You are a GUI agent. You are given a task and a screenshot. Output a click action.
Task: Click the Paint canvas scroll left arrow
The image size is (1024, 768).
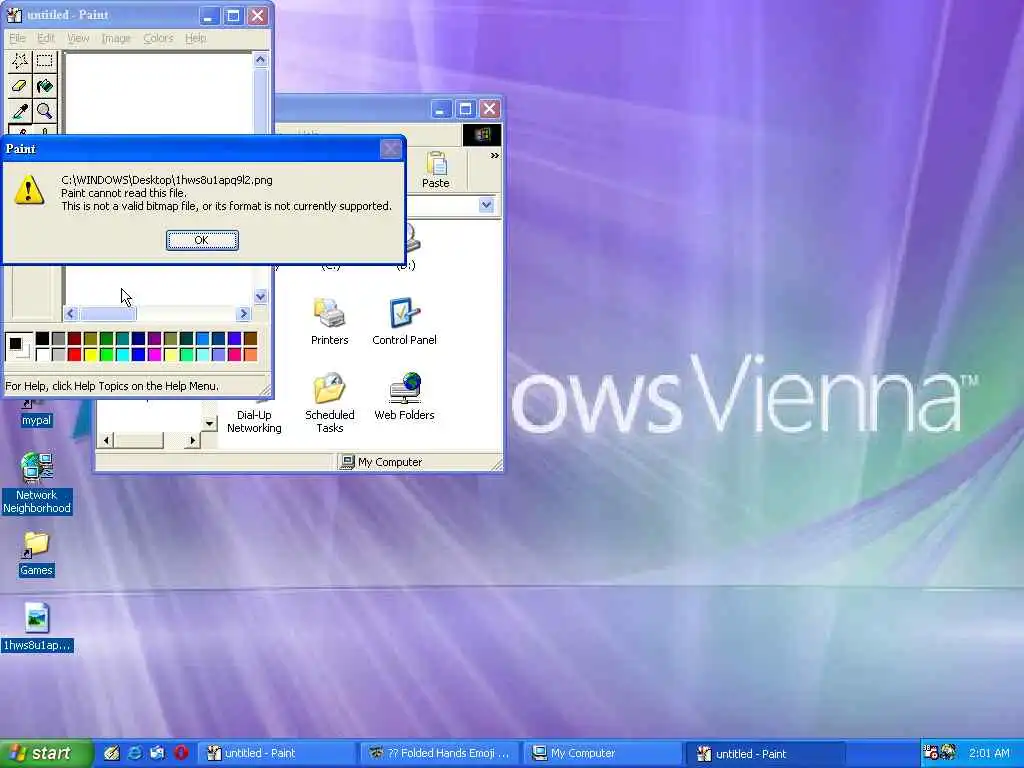point(71,313)
